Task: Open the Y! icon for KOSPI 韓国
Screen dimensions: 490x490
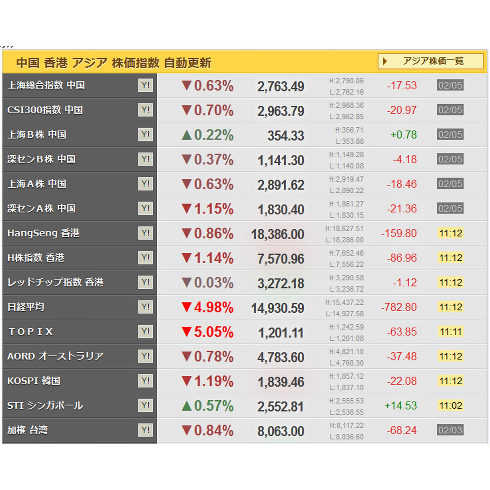Action: coord(146,381)
